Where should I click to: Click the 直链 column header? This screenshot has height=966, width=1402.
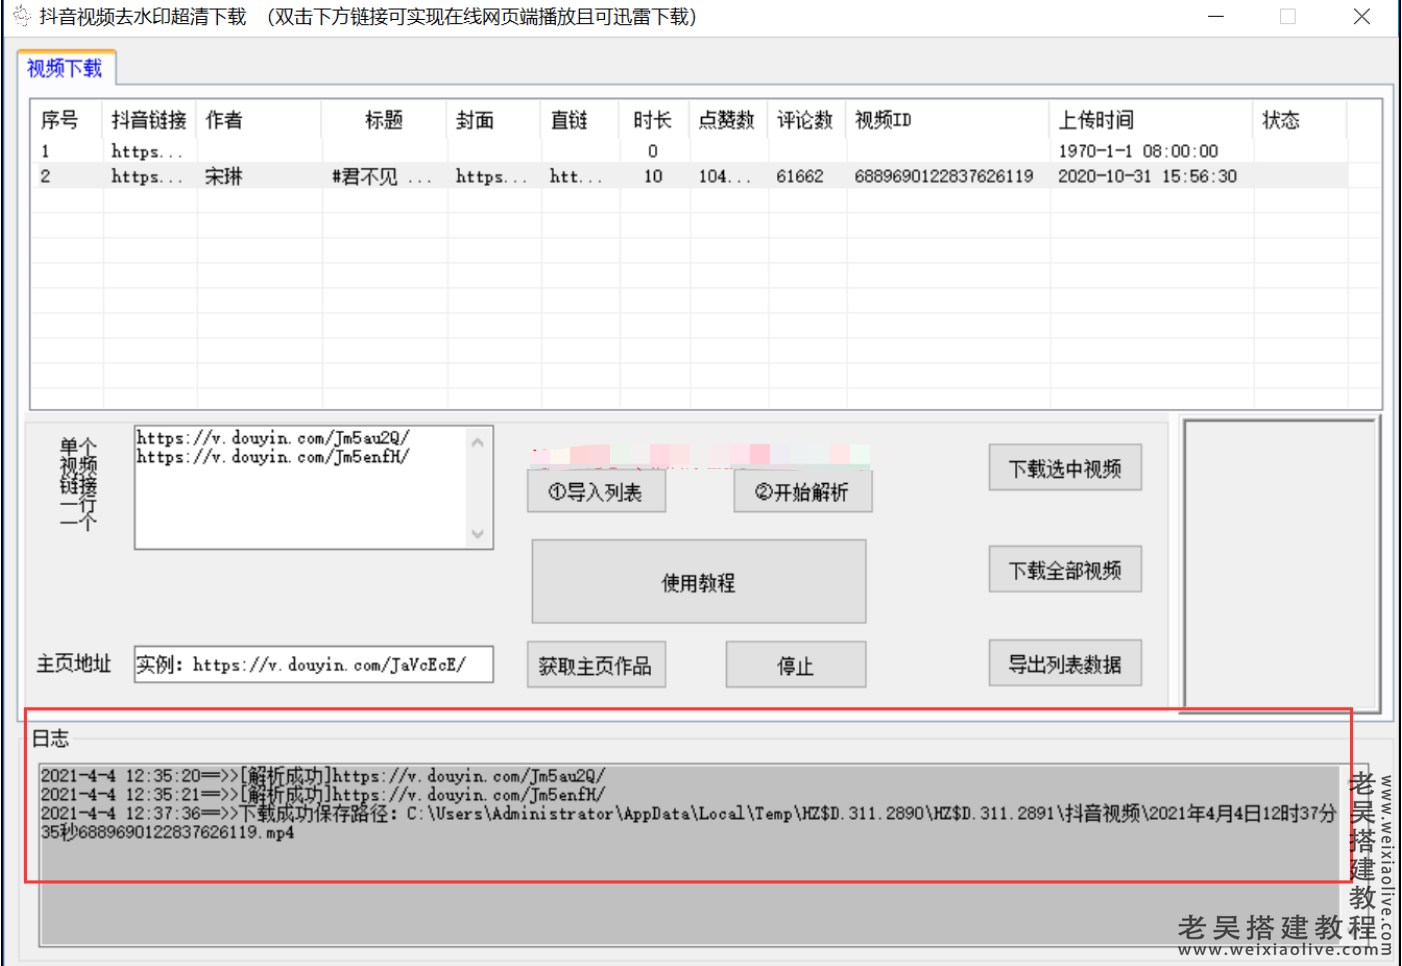tap(569, 120)
